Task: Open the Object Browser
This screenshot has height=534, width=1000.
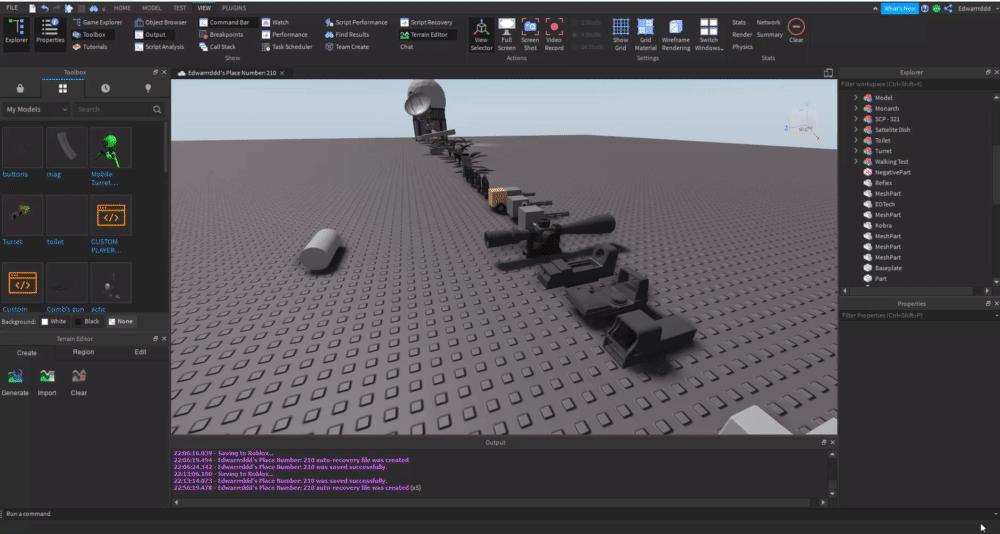Action: (161, 22)
